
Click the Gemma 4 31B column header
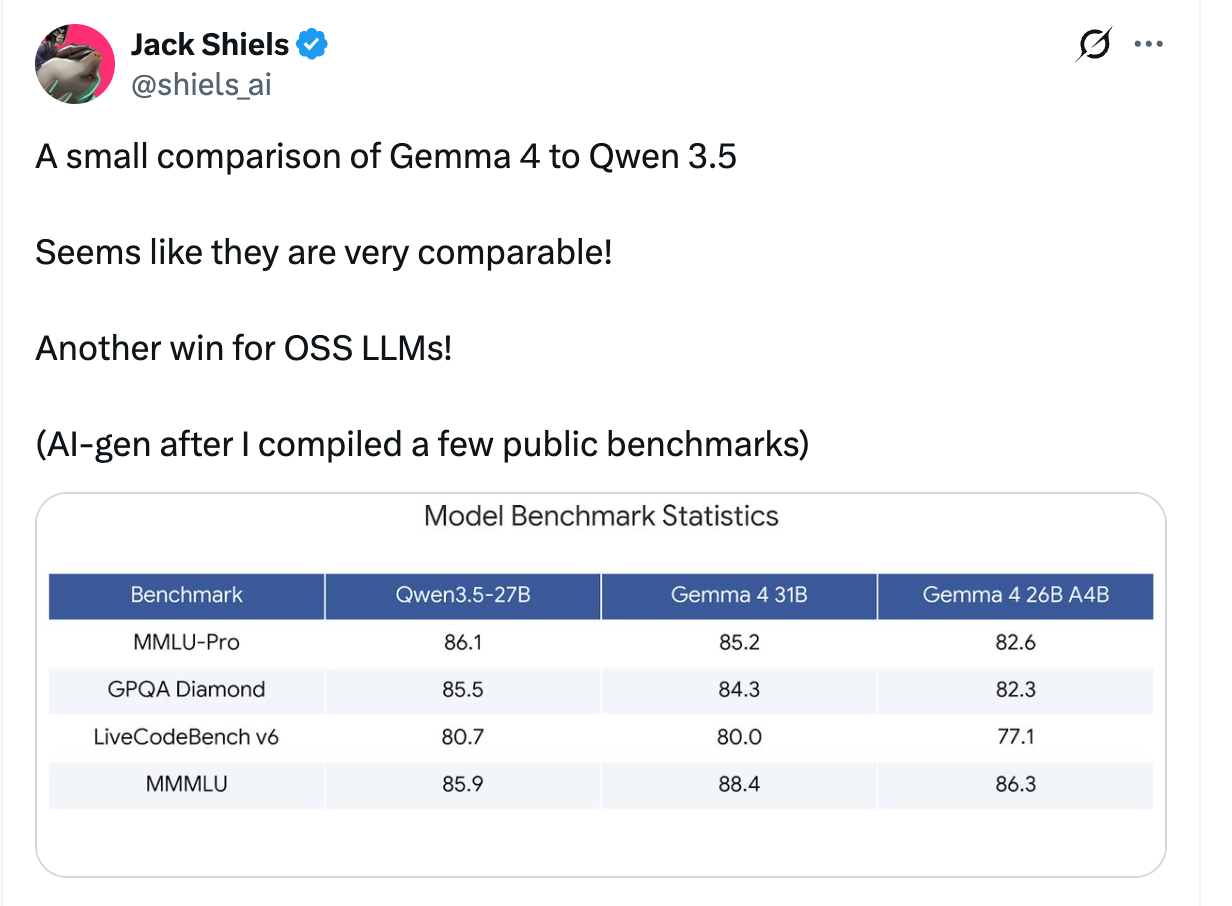coord(739,596)
